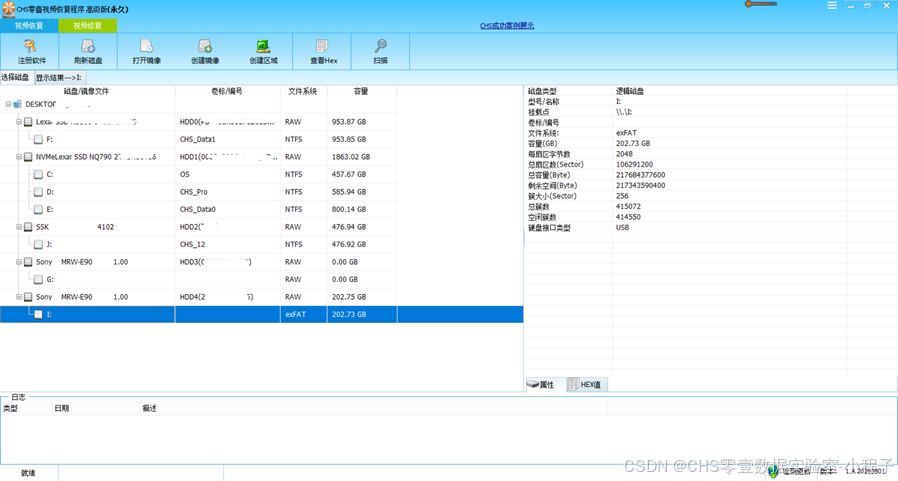Collapse the Lexar HDD0 disk node
This screenshot has width=898, height=481.
coord(18,122)
